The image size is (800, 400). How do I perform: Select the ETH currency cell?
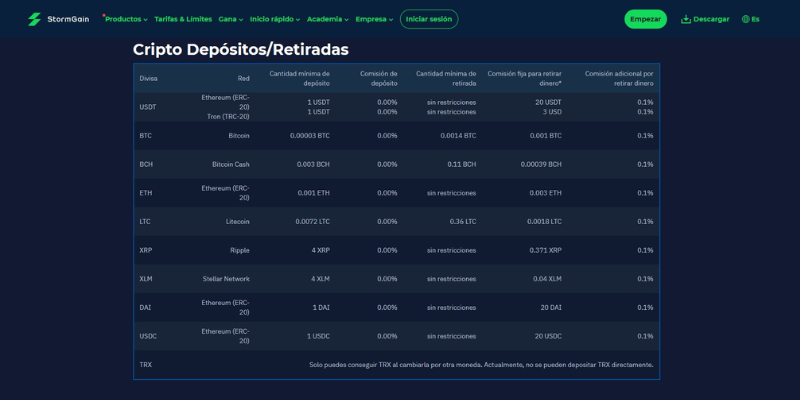[145, 193]
